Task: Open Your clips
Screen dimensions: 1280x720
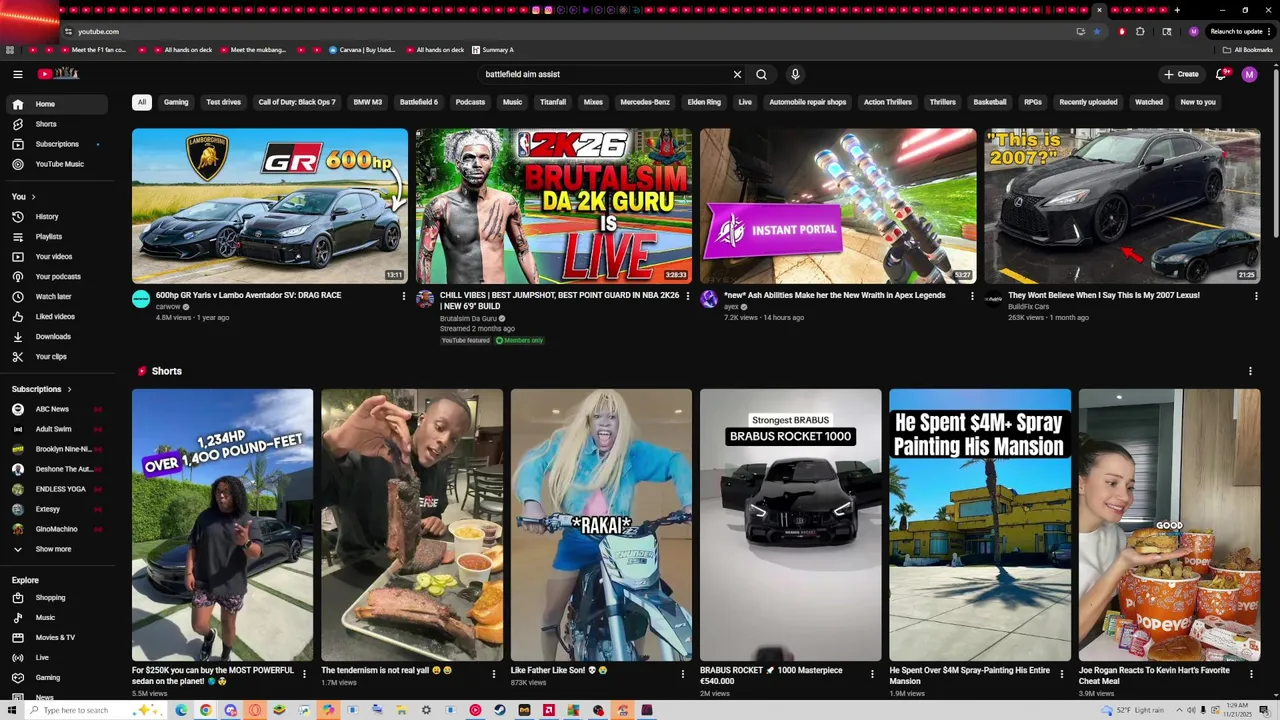Action: click(x=56, y=357)
